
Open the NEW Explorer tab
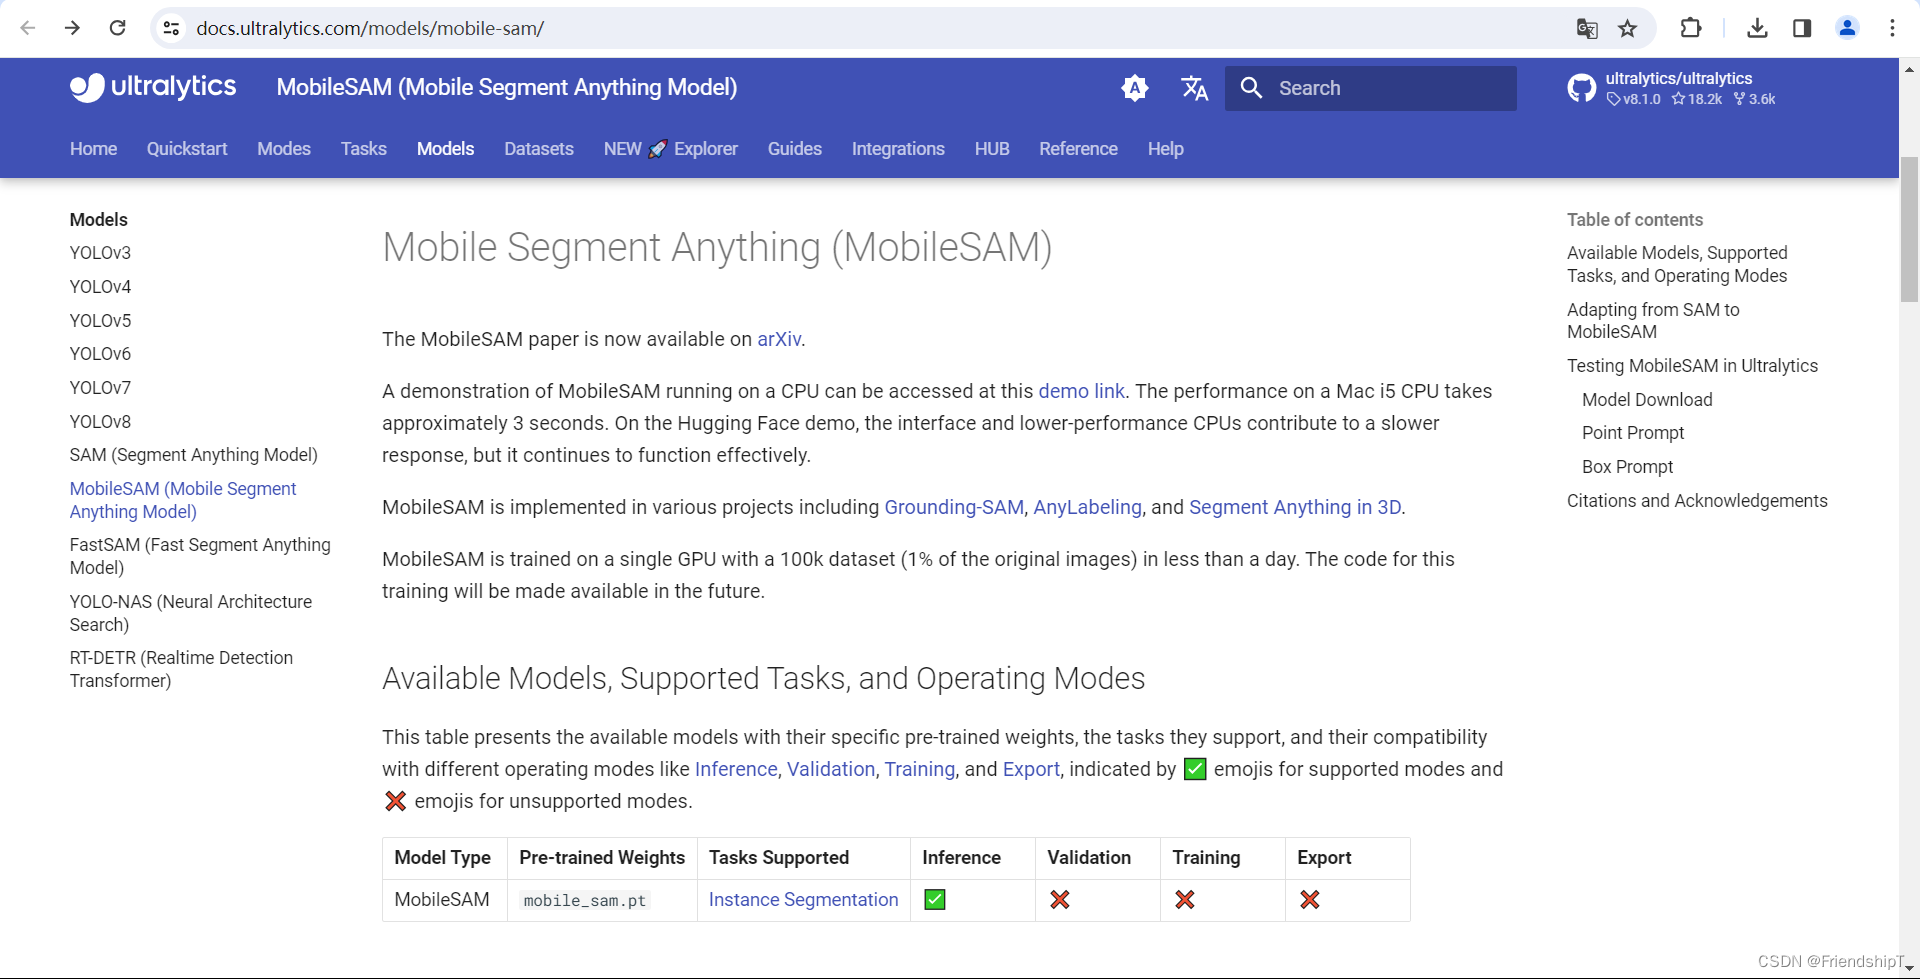(x=671, y=149)
